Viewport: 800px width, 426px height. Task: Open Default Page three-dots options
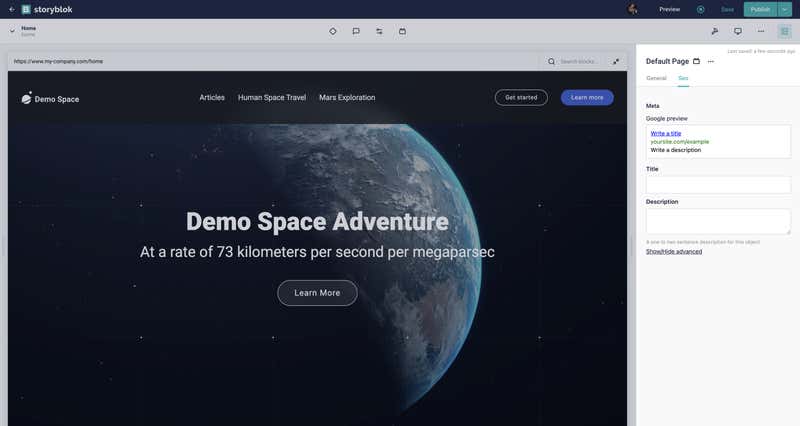[711, 61]
